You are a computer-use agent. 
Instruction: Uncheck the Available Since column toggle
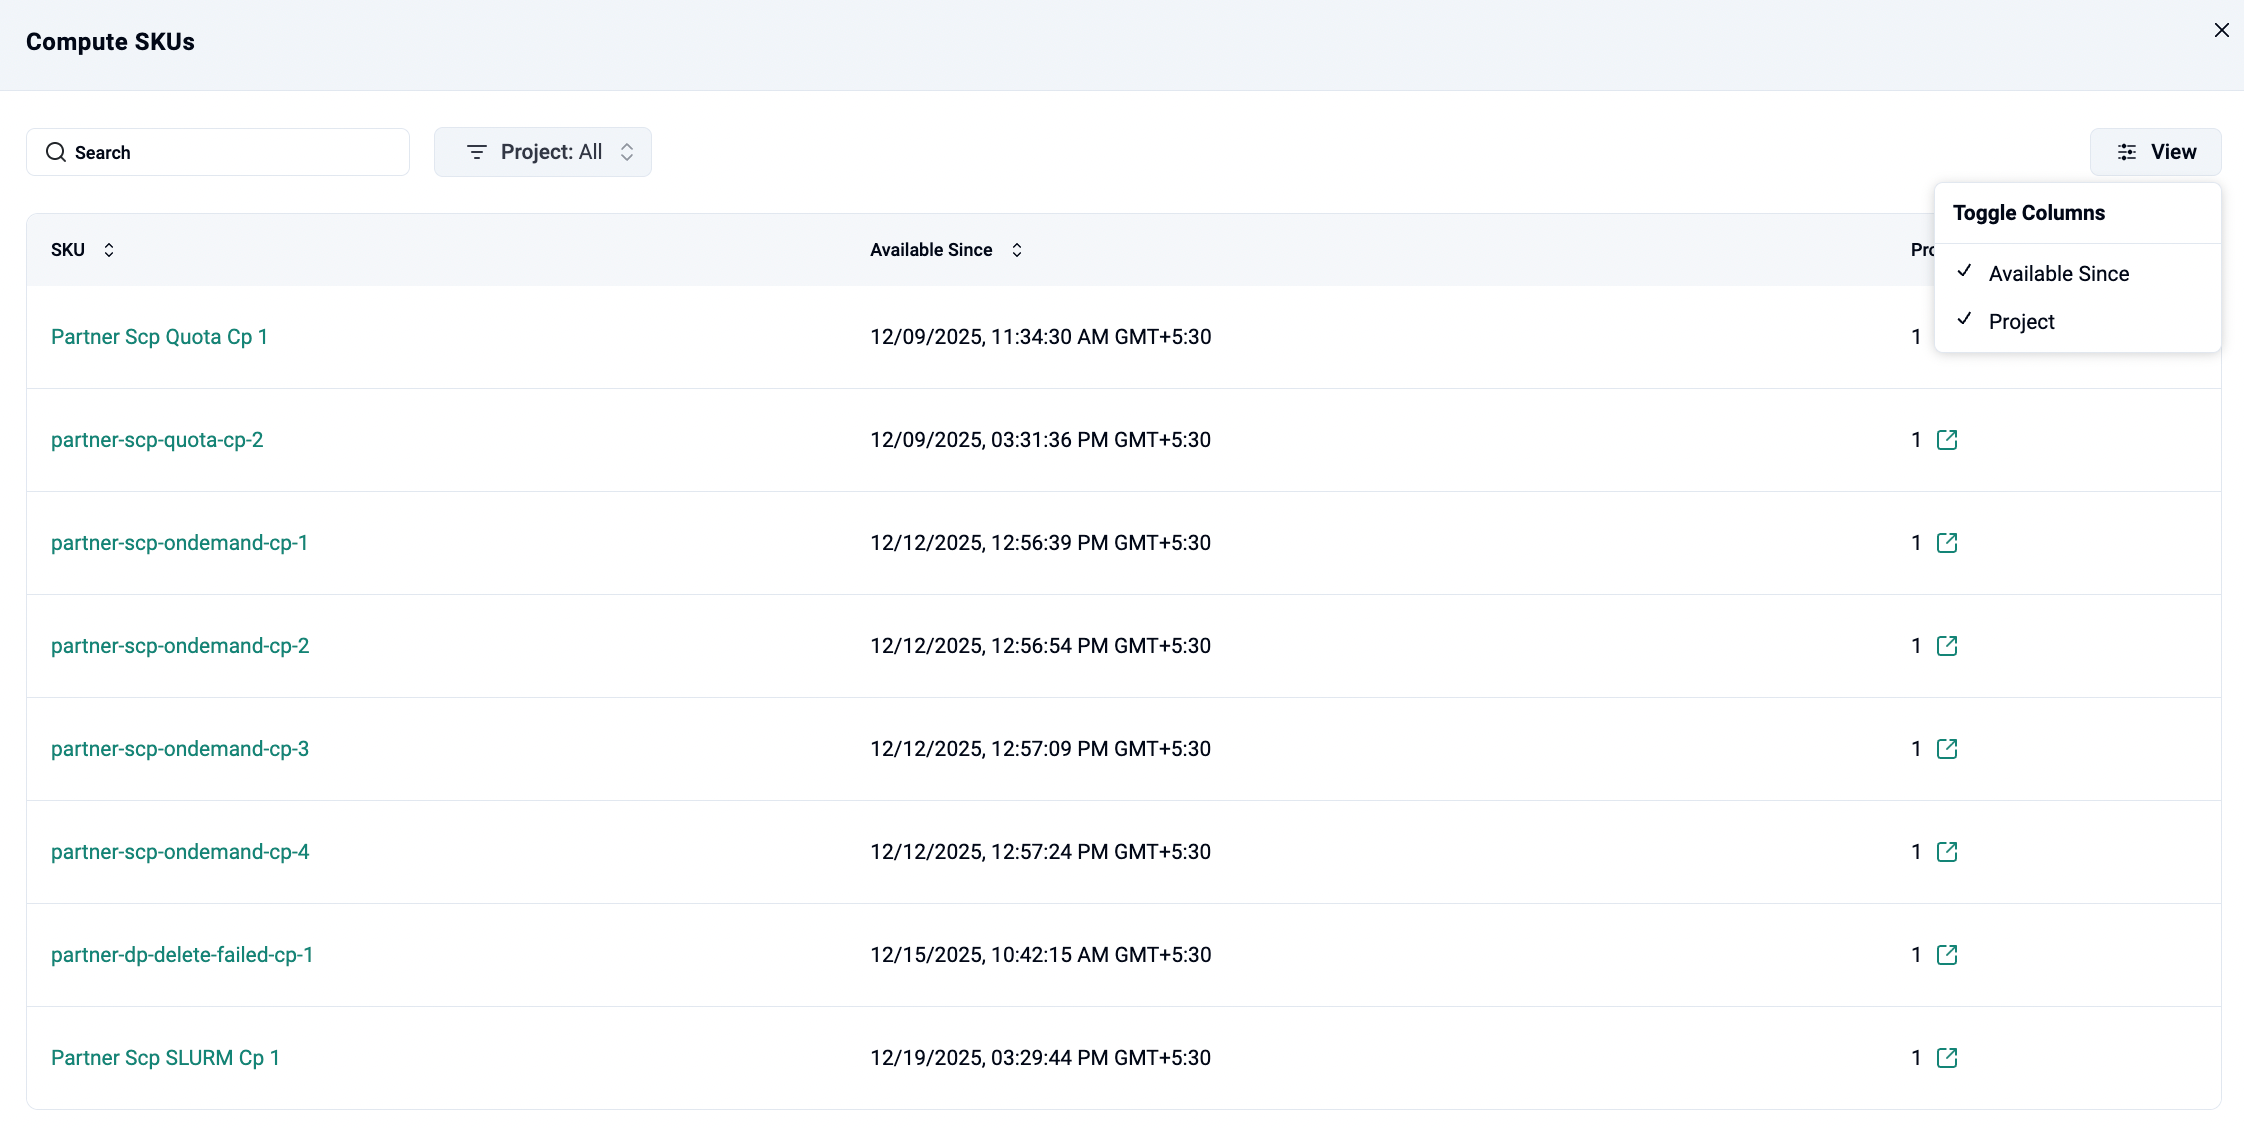pos(2058,274)
